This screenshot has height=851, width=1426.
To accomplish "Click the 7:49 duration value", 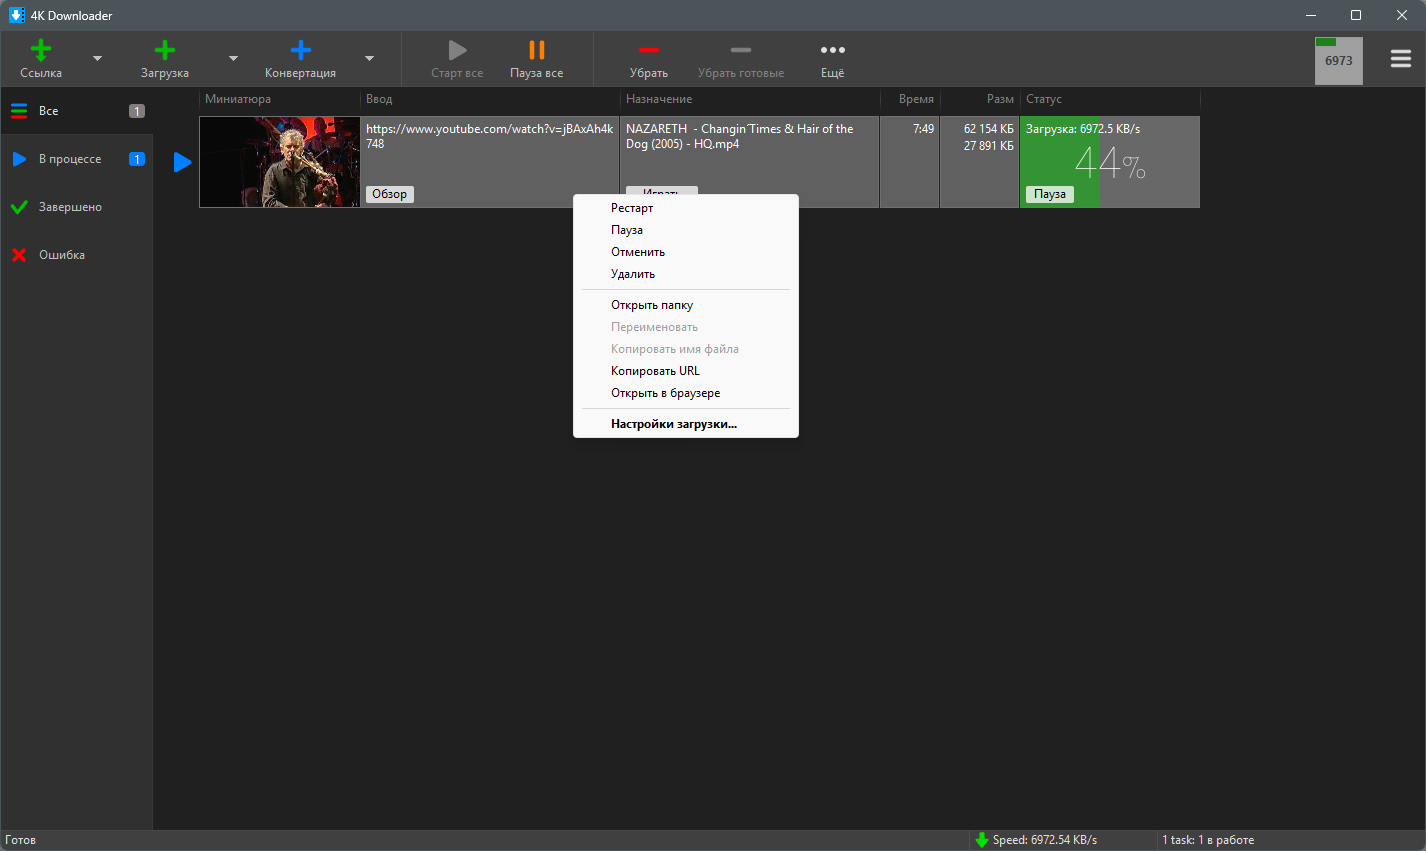I will tap(923, 129).
